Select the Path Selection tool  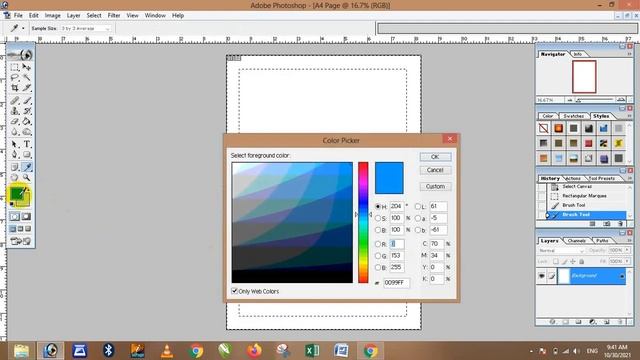(x=15, y=144)
